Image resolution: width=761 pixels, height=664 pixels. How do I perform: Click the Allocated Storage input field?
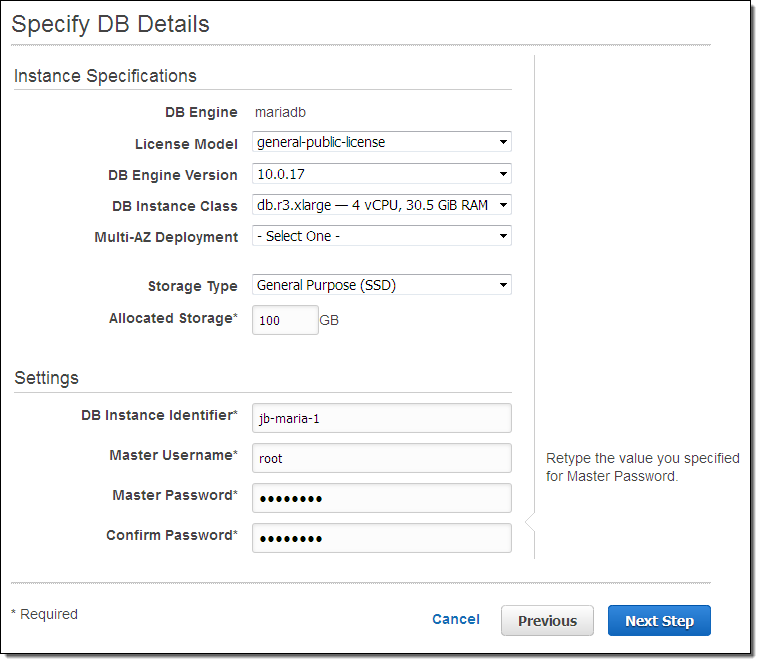(284, 320)
